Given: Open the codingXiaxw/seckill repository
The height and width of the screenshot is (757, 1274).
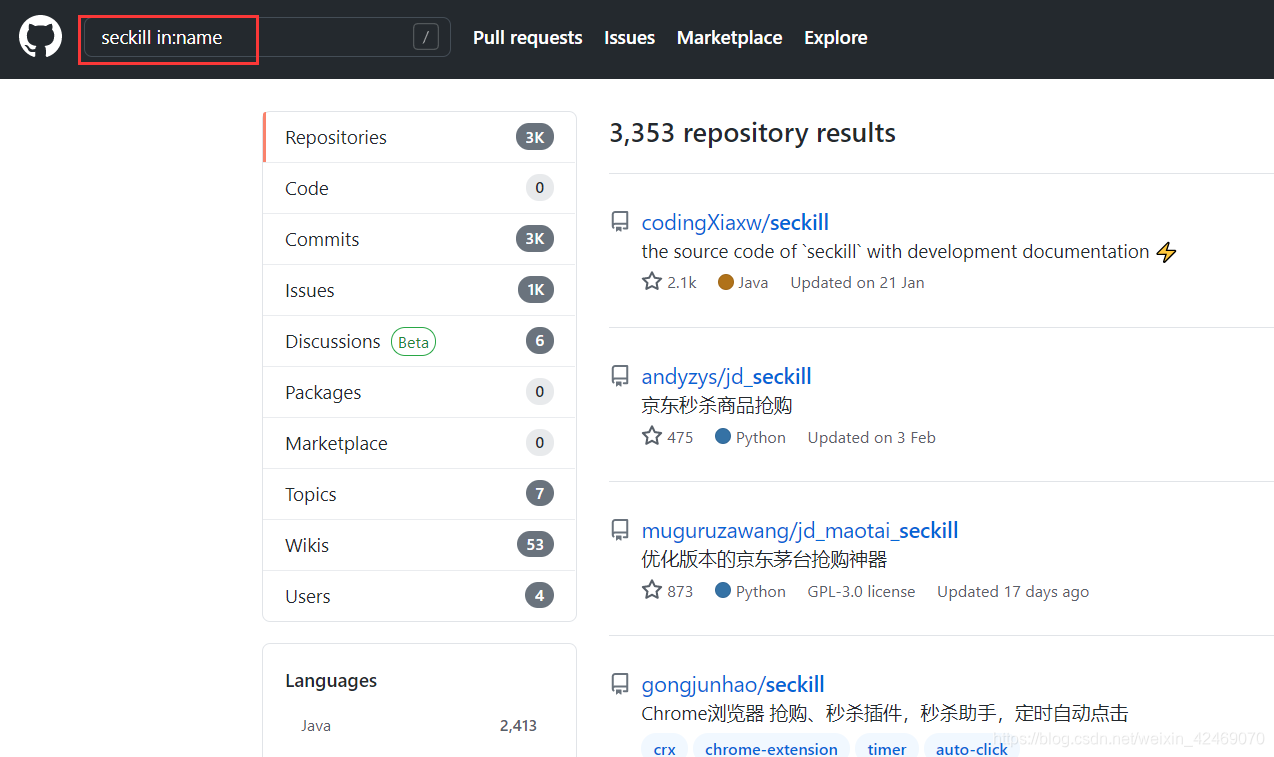Looking at the screenshot, I should [735, 222].
